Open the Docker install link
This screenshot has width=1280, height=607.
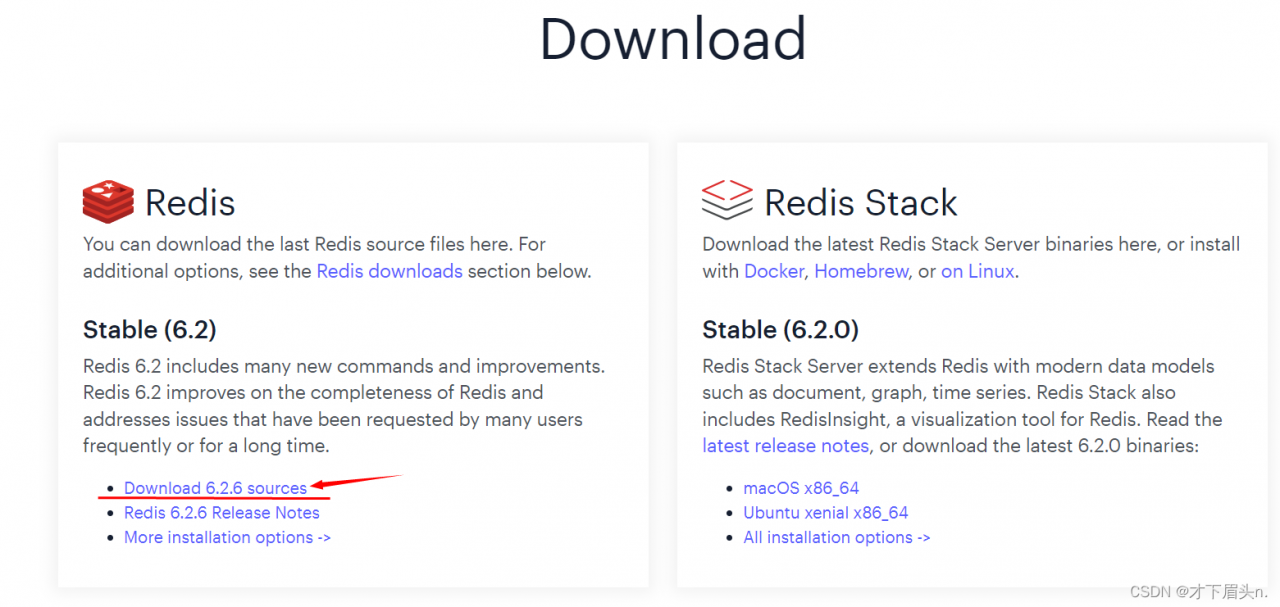(775, 271)
